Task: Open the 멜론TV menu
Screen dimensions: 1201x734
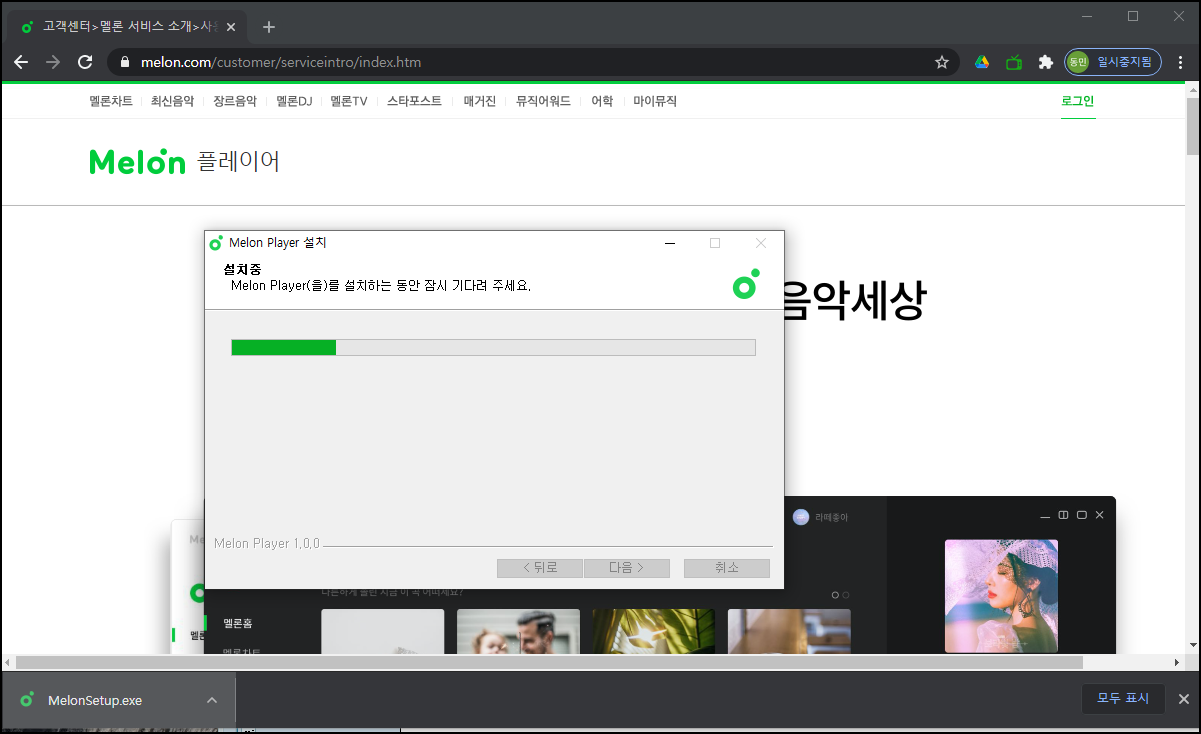Action: (349, 101)
